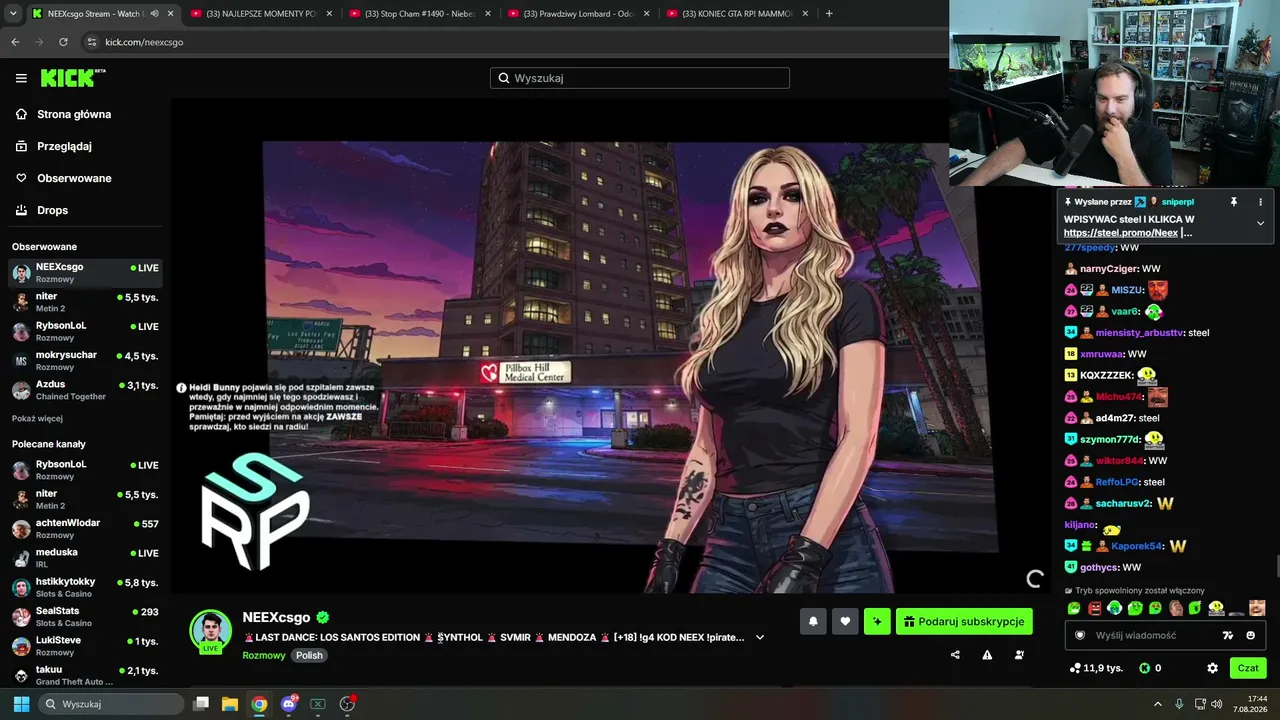Screen dimensions: 1280x720
Task: Open the chat text style icon
Action: [x=1228, y=635]
